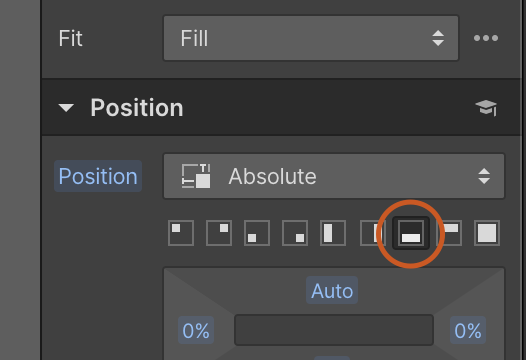The width and height of the screenshot is (526, 360).
Task: Select the full-cover position preset icon
Action: pos(487,233)
